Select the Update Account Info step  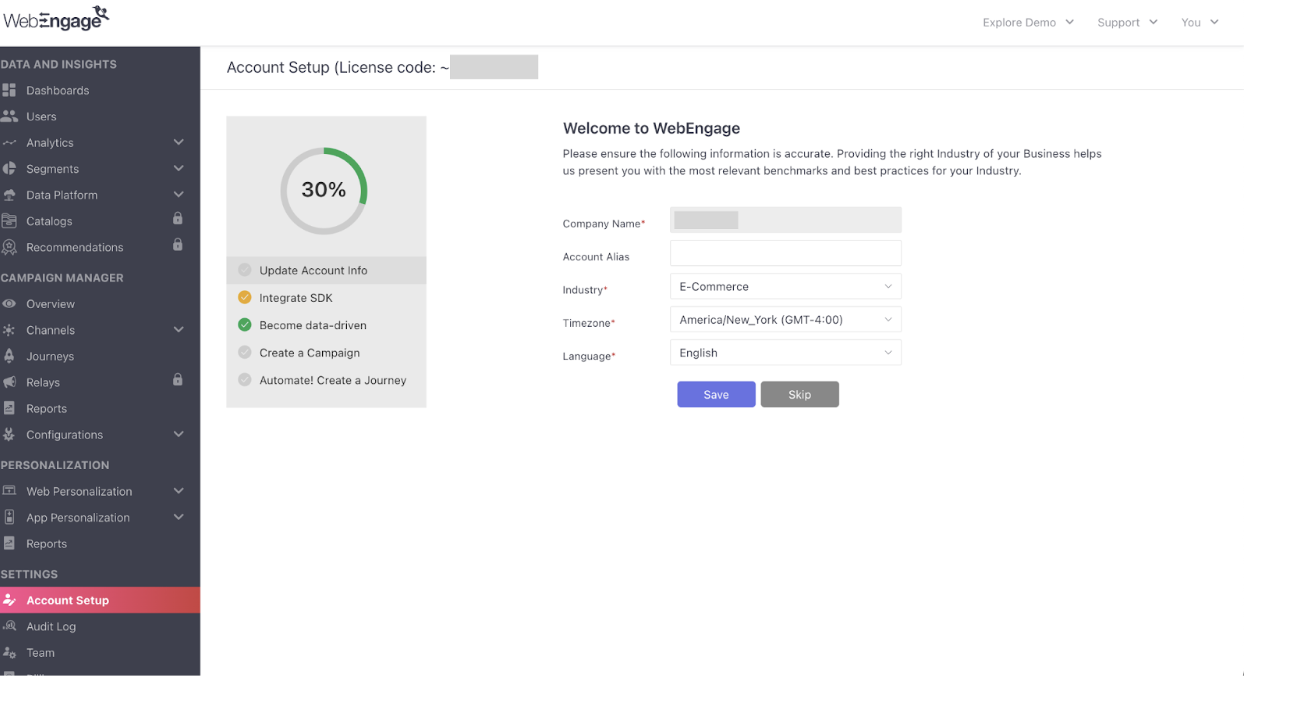[326, 270]
